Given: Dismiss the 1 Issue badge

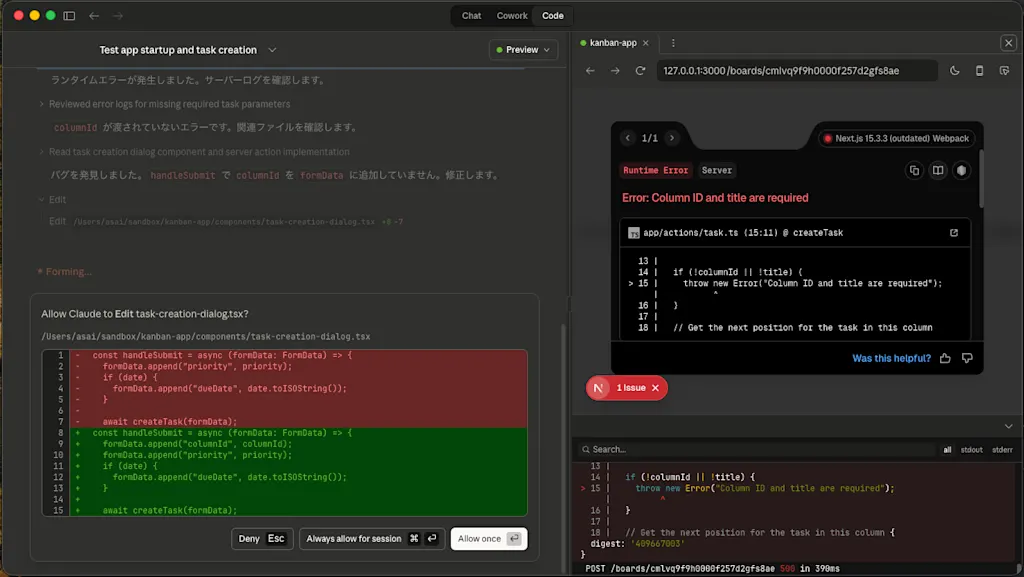Looking at the screenshot, I should click(656, 388).
